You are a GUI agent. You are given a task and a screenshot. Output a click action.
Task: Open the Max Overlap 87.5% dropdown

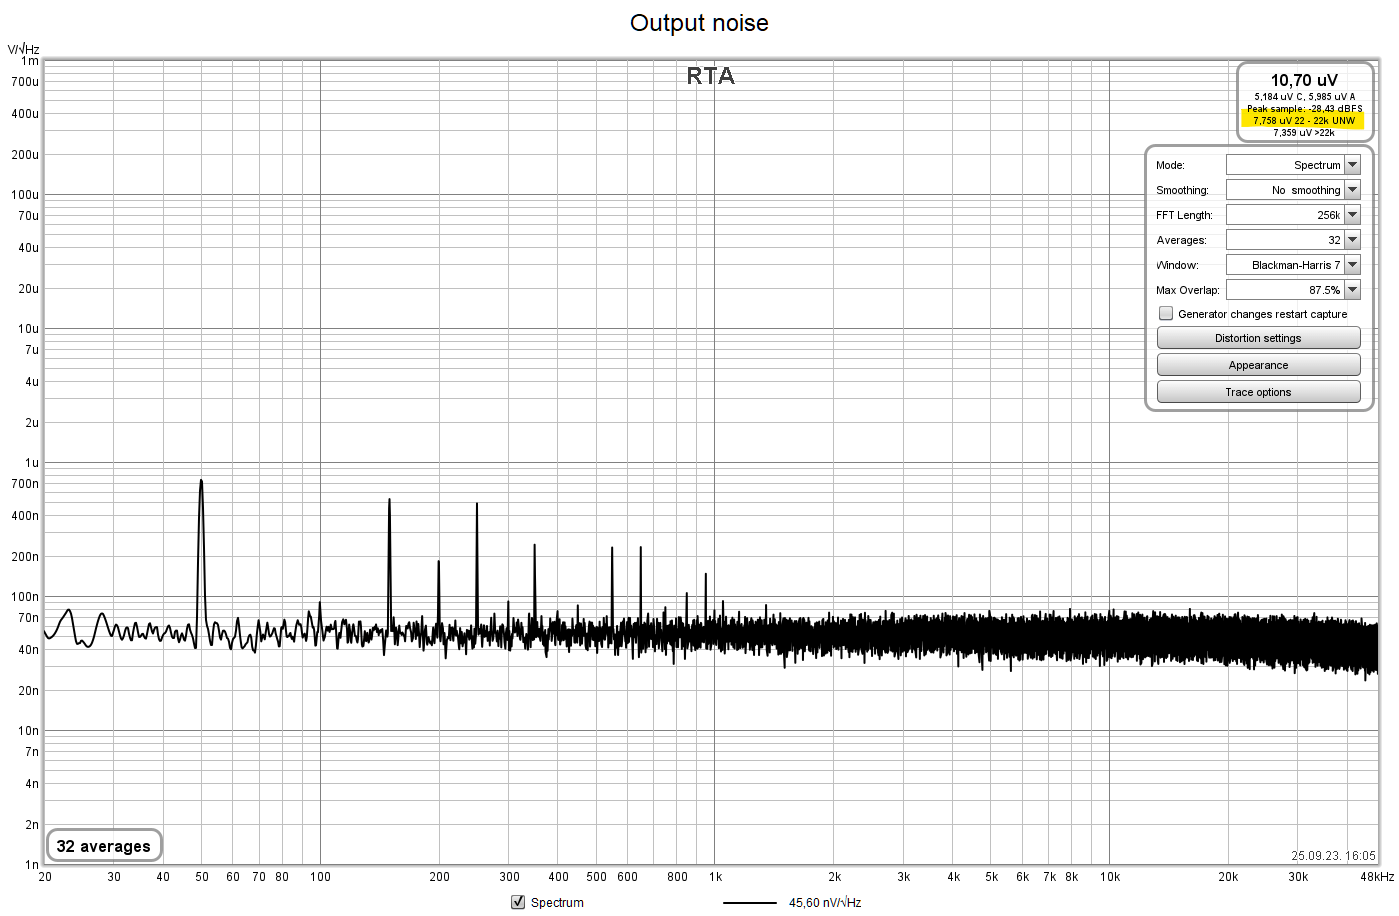[1293, 290]
